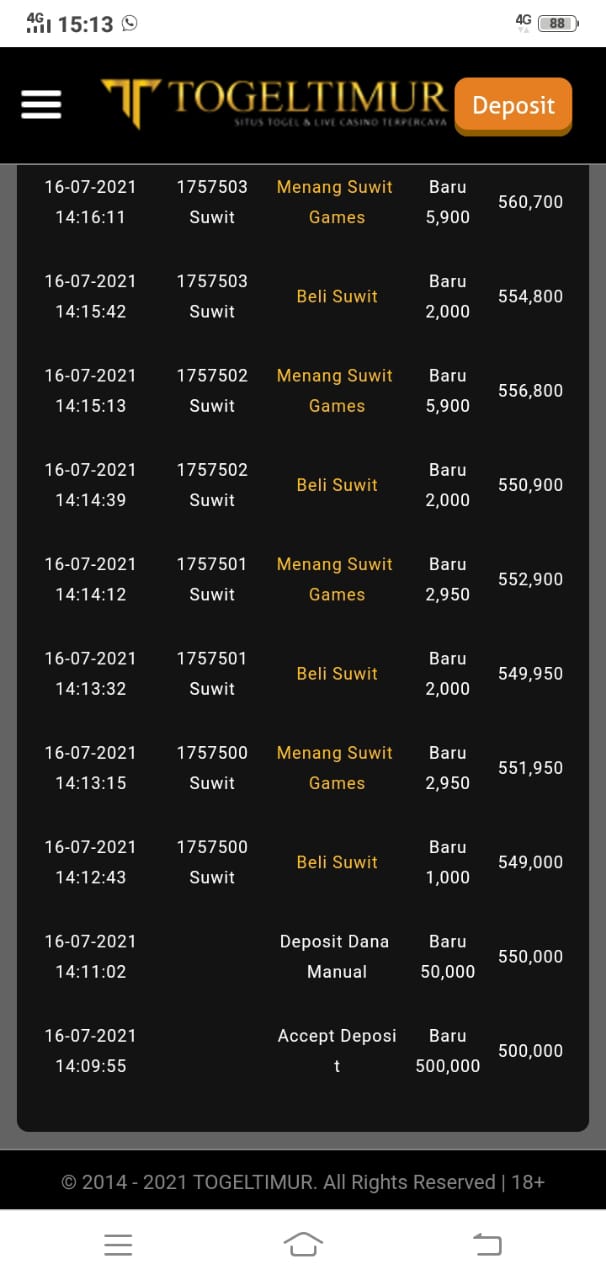Screen dimensions: 606x1280
Task: Open the hamburger menu icon
Action: point(41,104)
